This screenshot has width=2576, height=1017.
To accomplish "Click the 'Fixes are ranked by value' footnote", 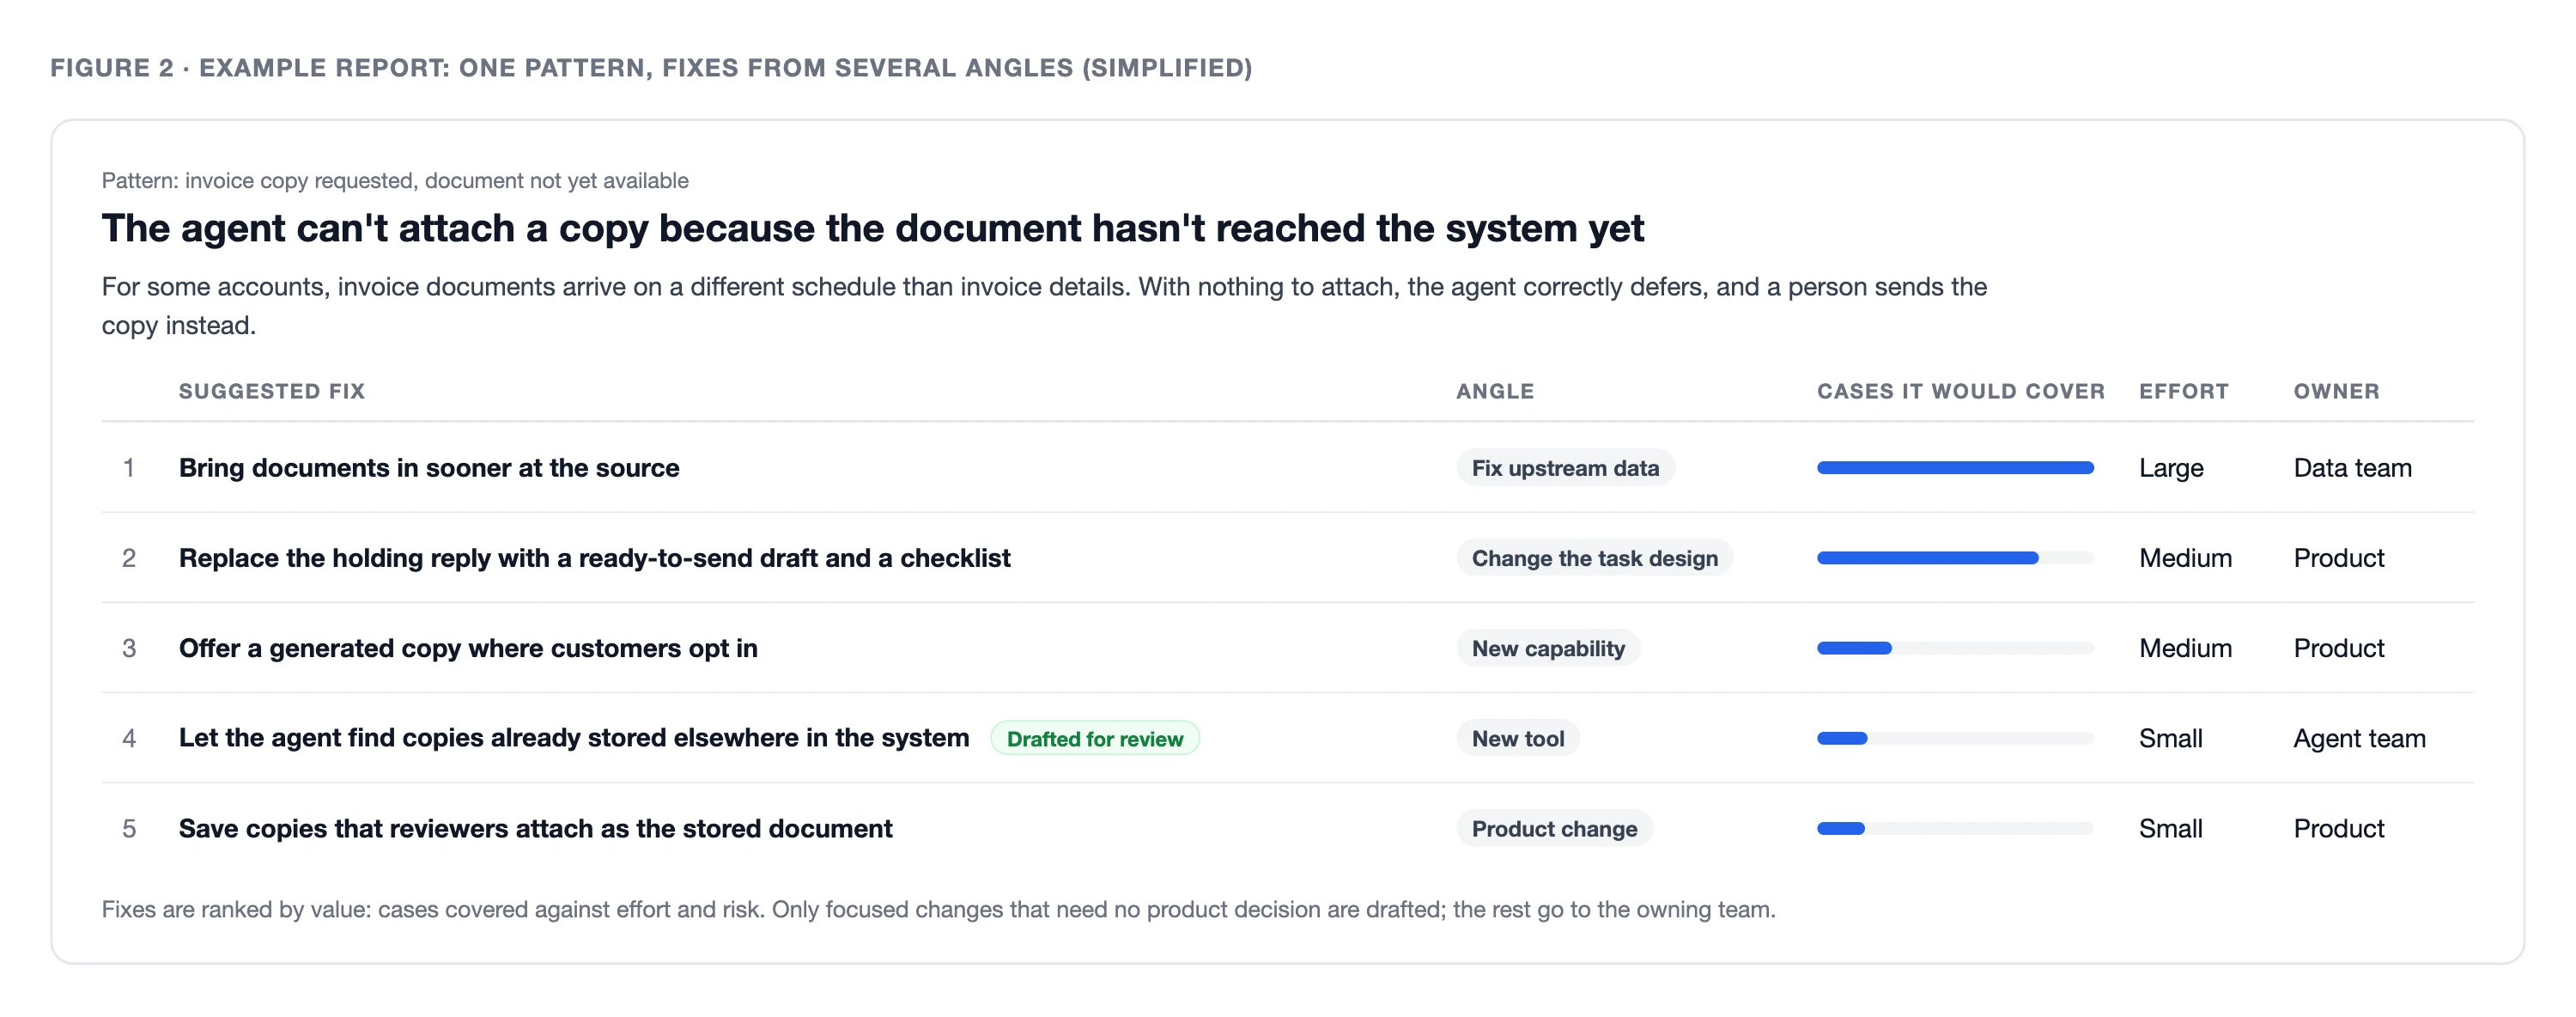I will coord(938,909).
